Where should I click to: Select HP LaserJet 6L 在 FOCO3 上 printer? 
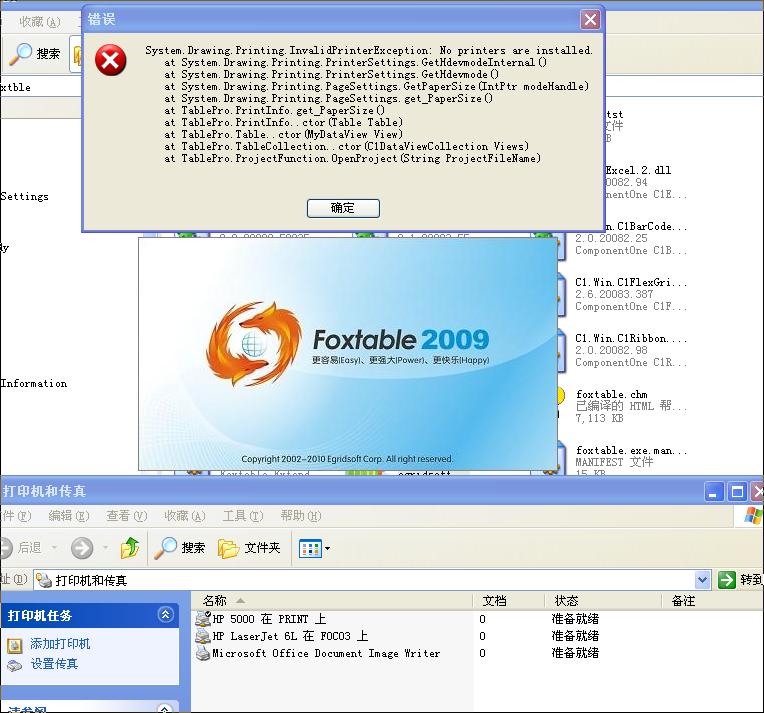click(x=290, y=636)
